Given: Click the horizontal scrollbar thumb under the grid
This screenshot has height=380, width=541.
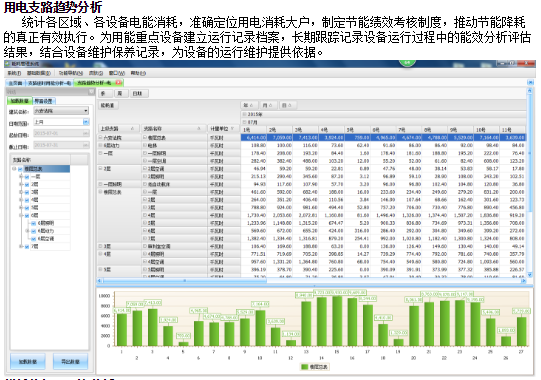Looking at the screenshot, I should (185, 281).
